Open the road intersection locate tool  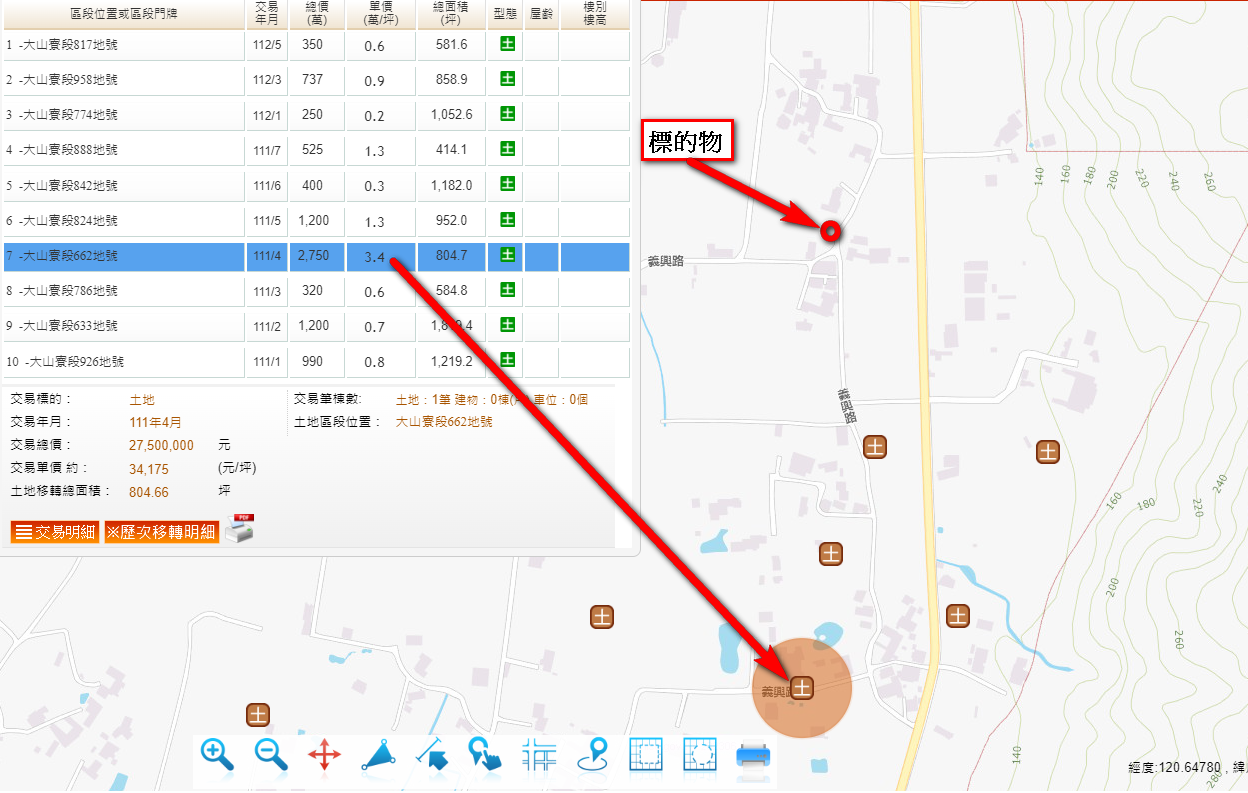click(x=539, y=755)
